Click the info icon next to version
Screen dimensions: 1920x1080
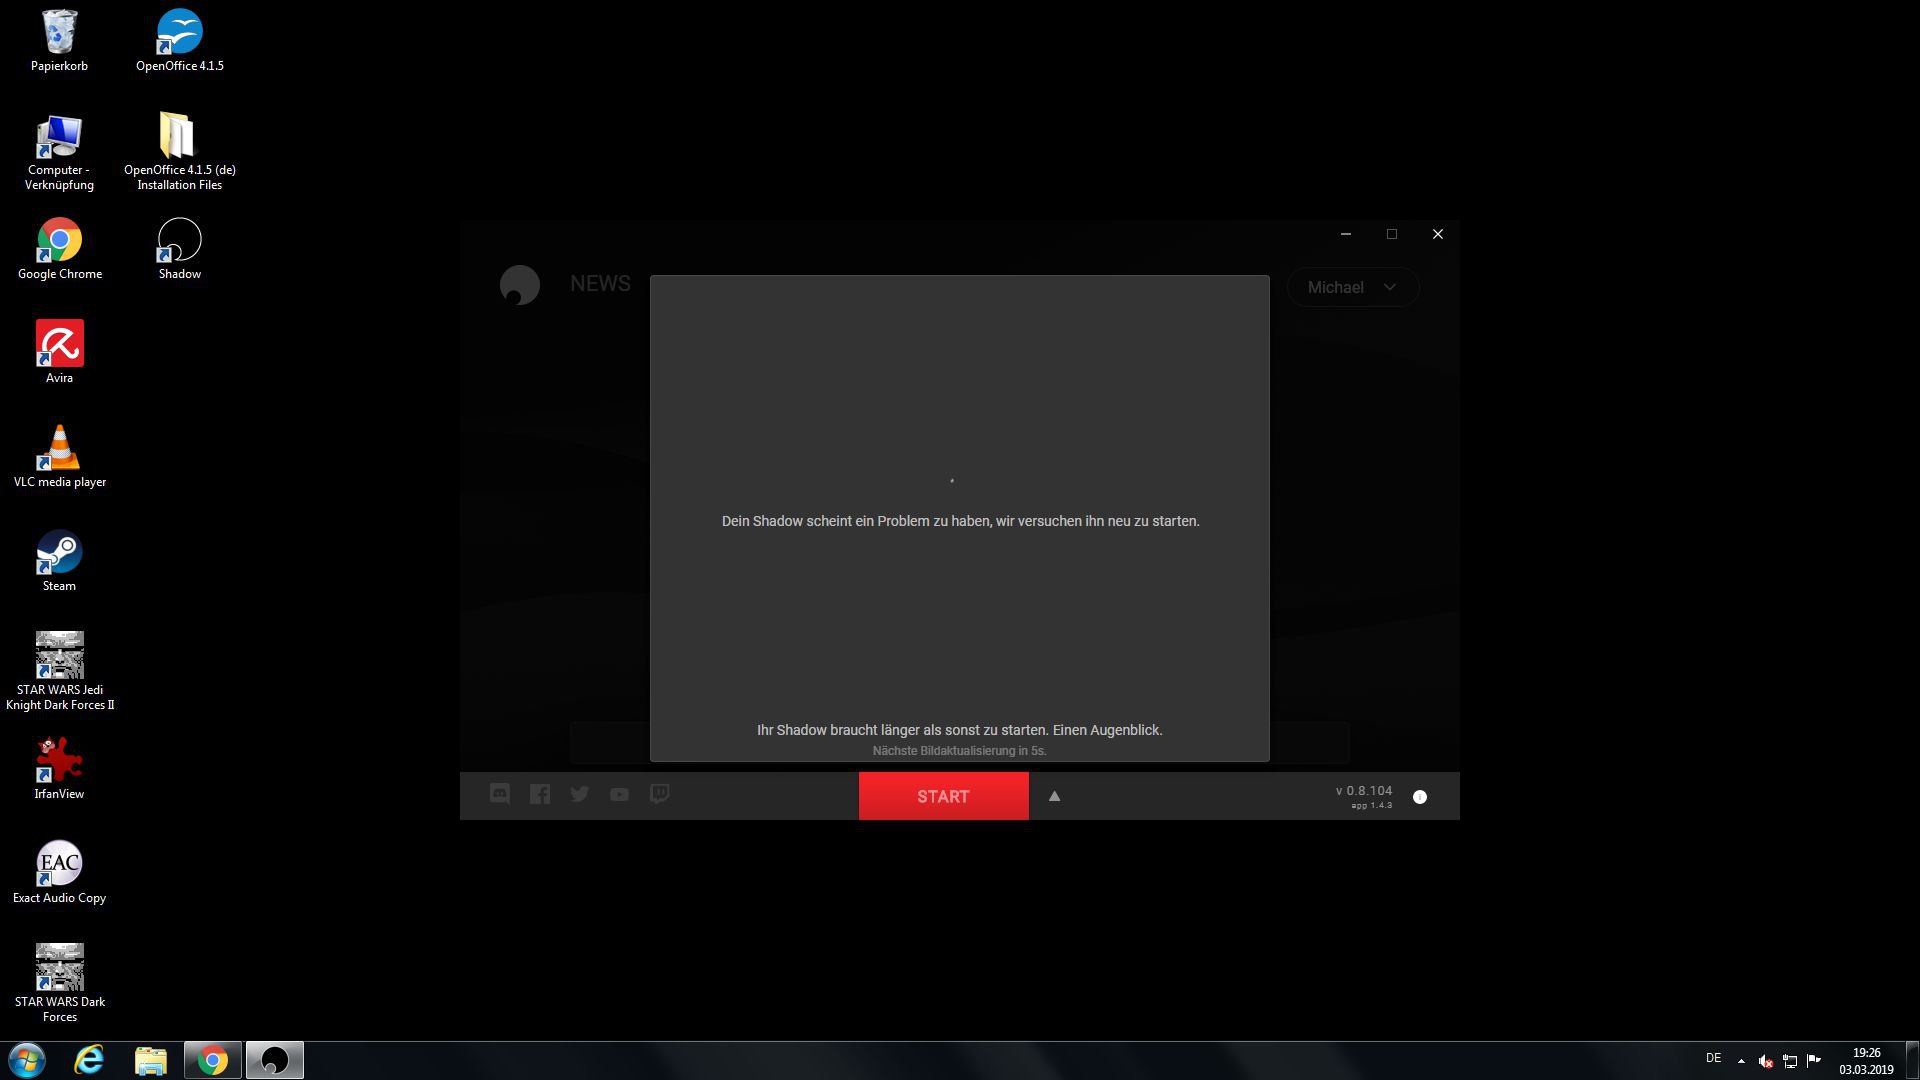[x=1420, y=797]
